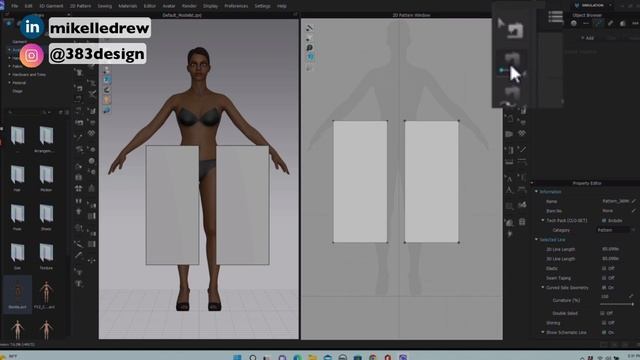The height and width of the screenshot is (360, 640).
Task: Select left pattern piece in 2D window
Action: 360,182
